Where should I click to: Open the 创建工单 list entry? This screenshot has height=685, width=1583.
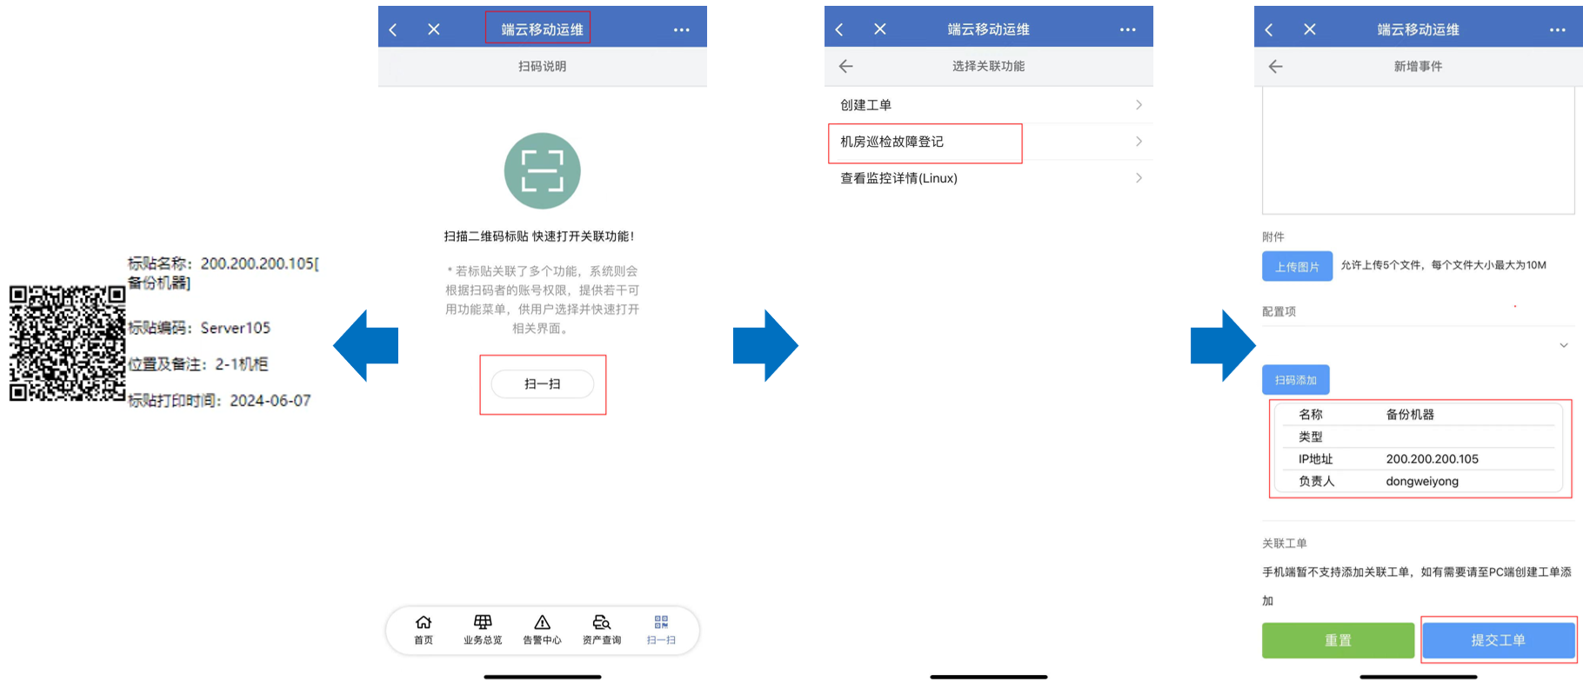(988, 105)
